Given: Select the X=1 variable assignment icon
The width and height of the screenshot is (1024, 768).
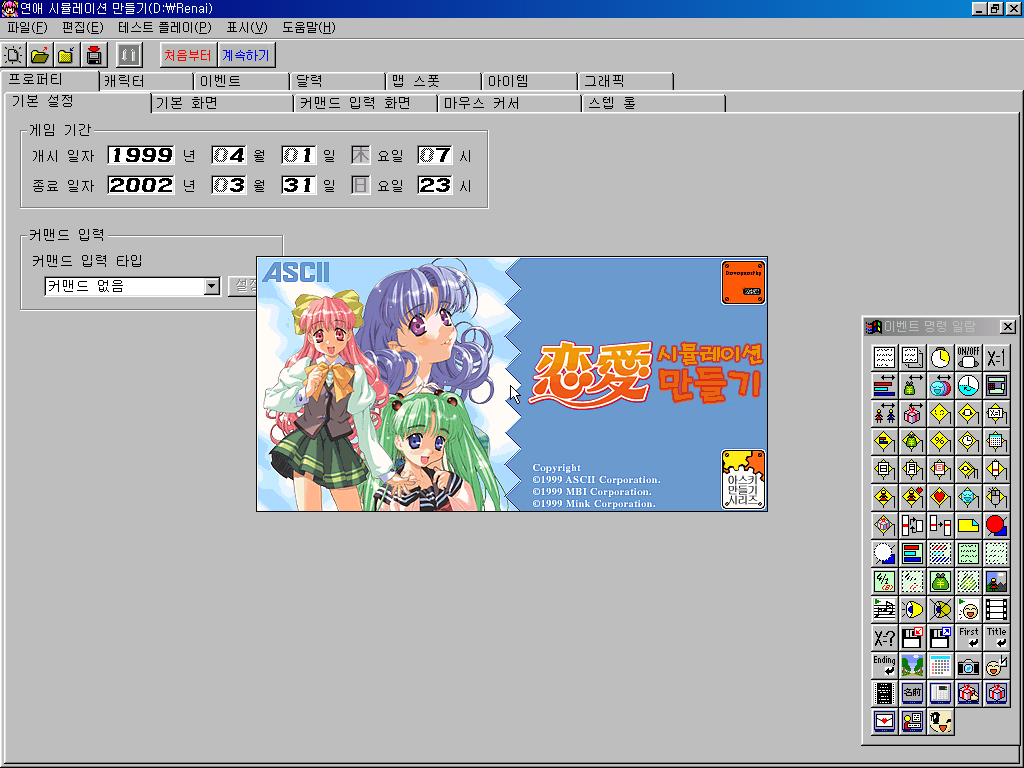Looking at the screenshot, I should coord(996,358).
